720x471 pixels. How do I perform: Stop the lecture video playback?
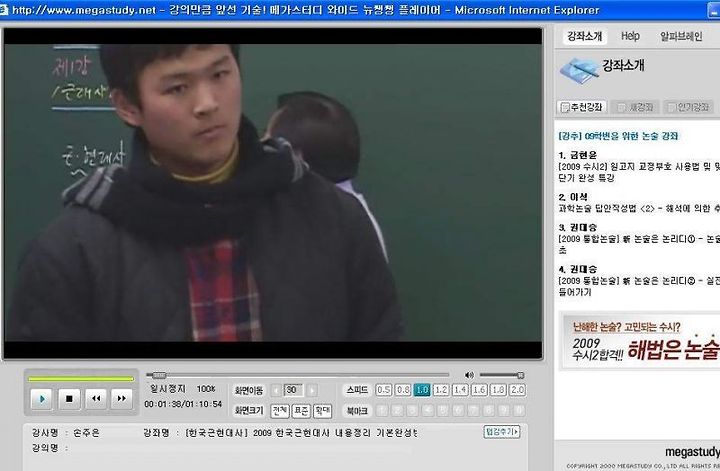coord(69,399)
